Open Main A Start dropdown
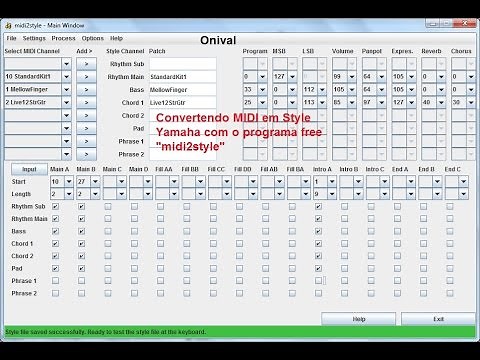480x360 pixels. [x=69, y=182]
